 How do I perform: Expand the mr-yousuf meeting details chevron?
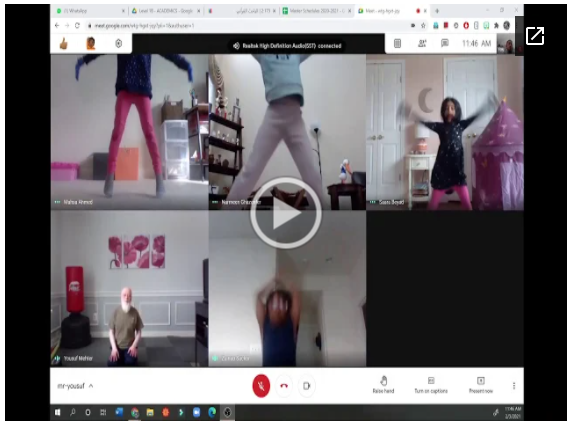pyautogui.click(x=91, y=385)
